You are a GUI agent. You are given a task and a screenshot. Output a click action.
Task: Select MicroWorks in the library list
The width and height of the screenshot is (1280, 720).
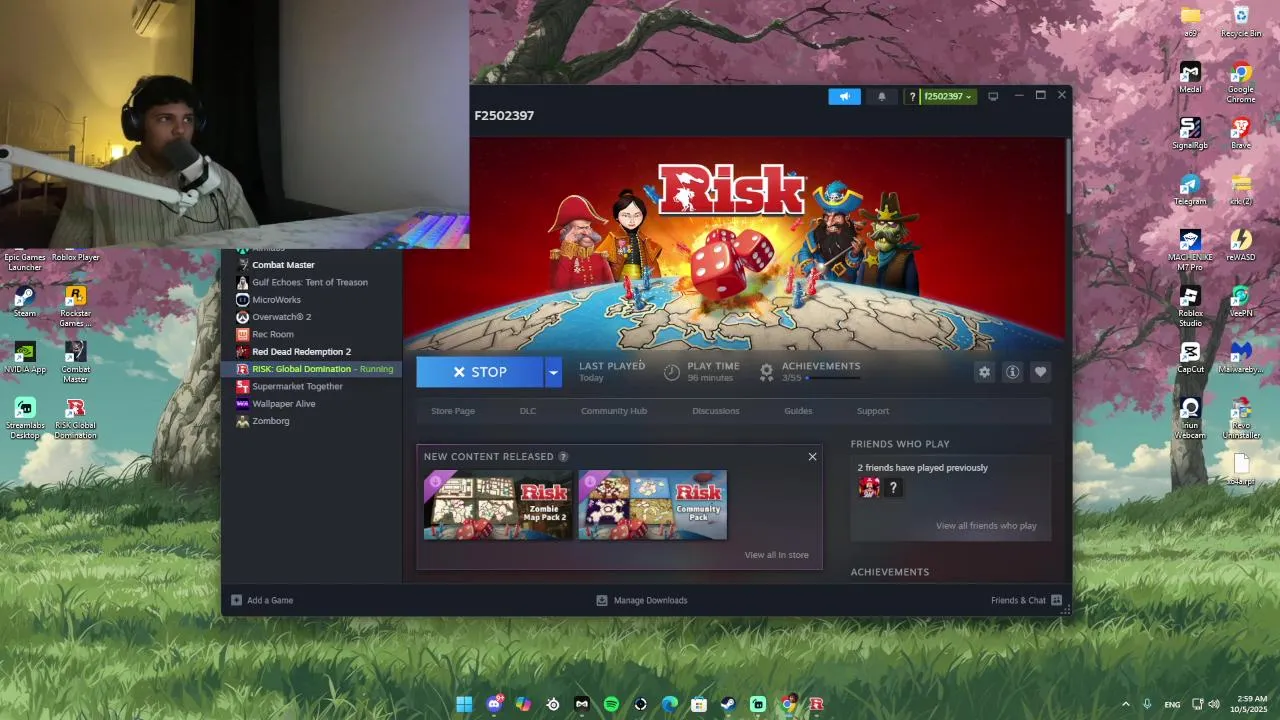(x=311, y=300)
